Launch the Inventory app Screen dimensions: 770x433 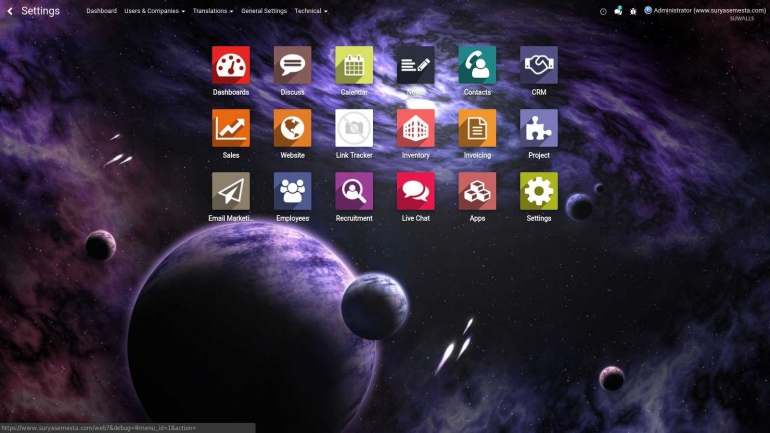click(415, 128)
